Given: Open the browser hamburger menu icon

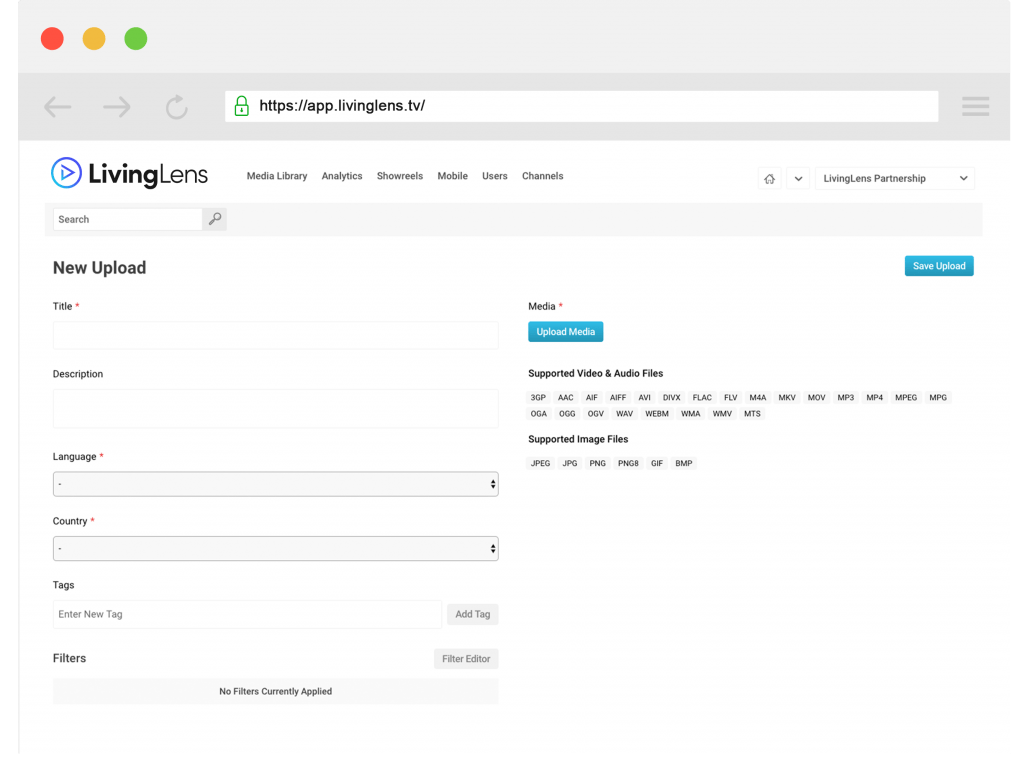Looking at the screenshot, I should click(975, 106).
